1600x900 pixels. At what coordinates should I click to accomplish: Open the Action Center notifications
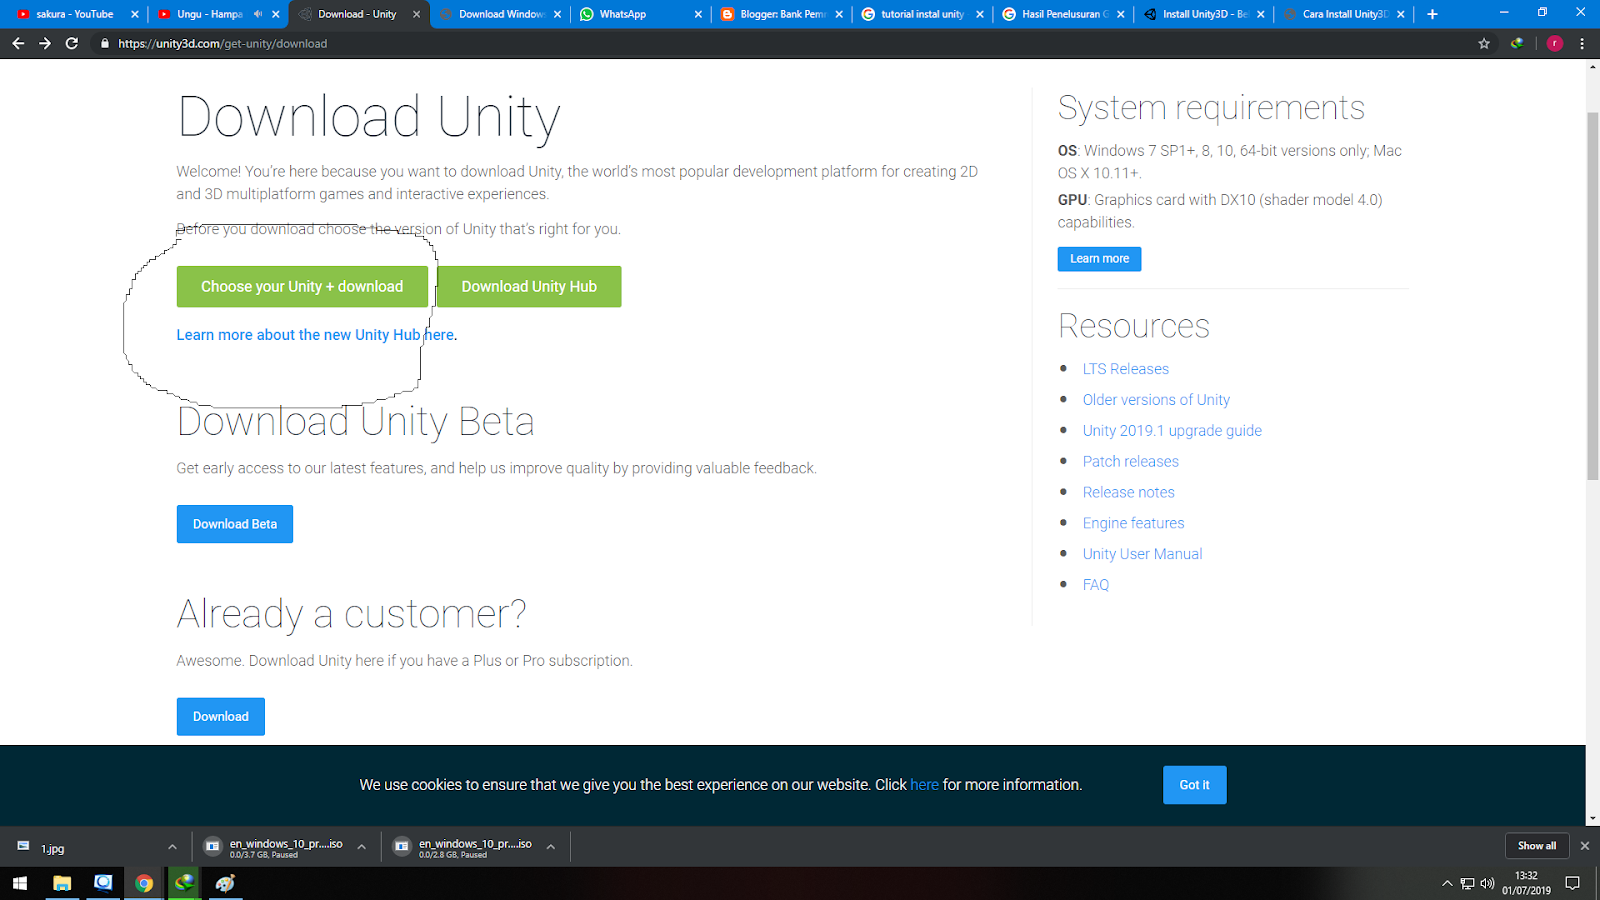point(1573,883)
